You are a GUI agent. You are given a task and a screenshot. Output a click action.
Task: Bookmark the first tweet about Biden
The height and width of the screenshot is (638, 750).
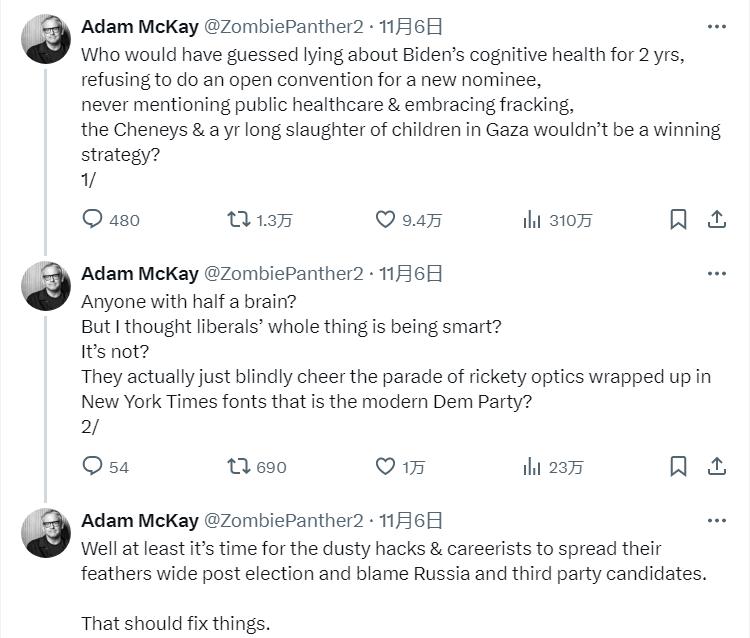[x=678, y=220]
